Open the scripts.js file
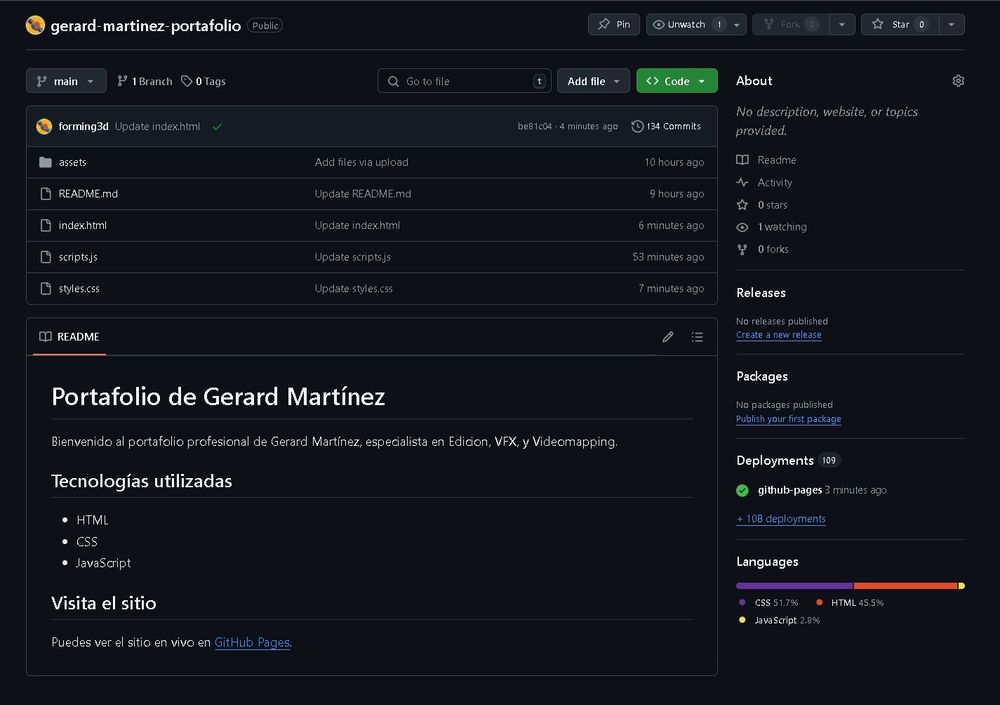The width and height of the screenshot is (1000, 705). click(78, 256)
